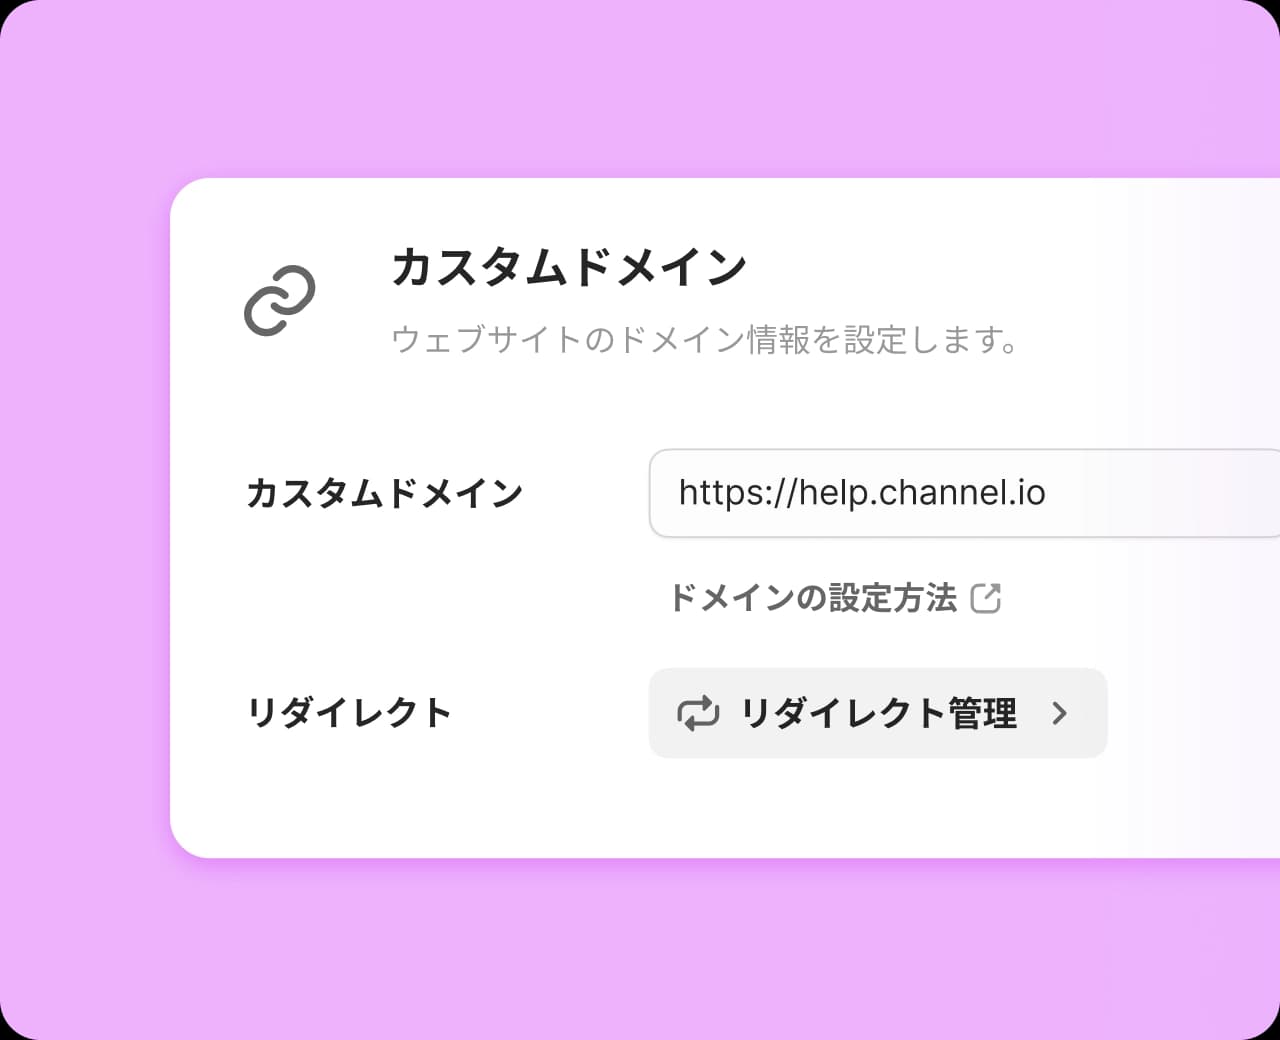Image resolution: width=1280 pixels, height=1040 pixels.
Task: Expand the chevron arrow on リダイレクト管理
Action: (x=1060, y=713)
